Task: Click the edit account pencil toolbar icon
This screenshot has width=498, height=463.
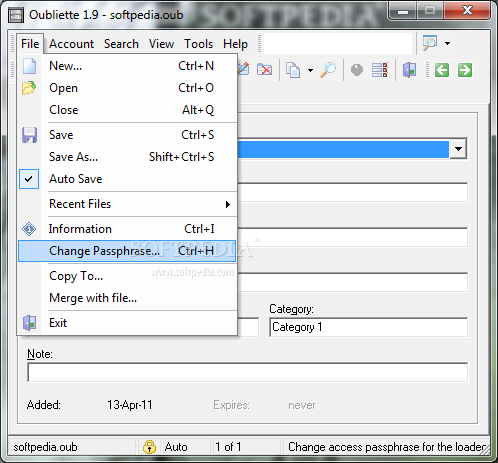Action: click(x=244, y=69)
